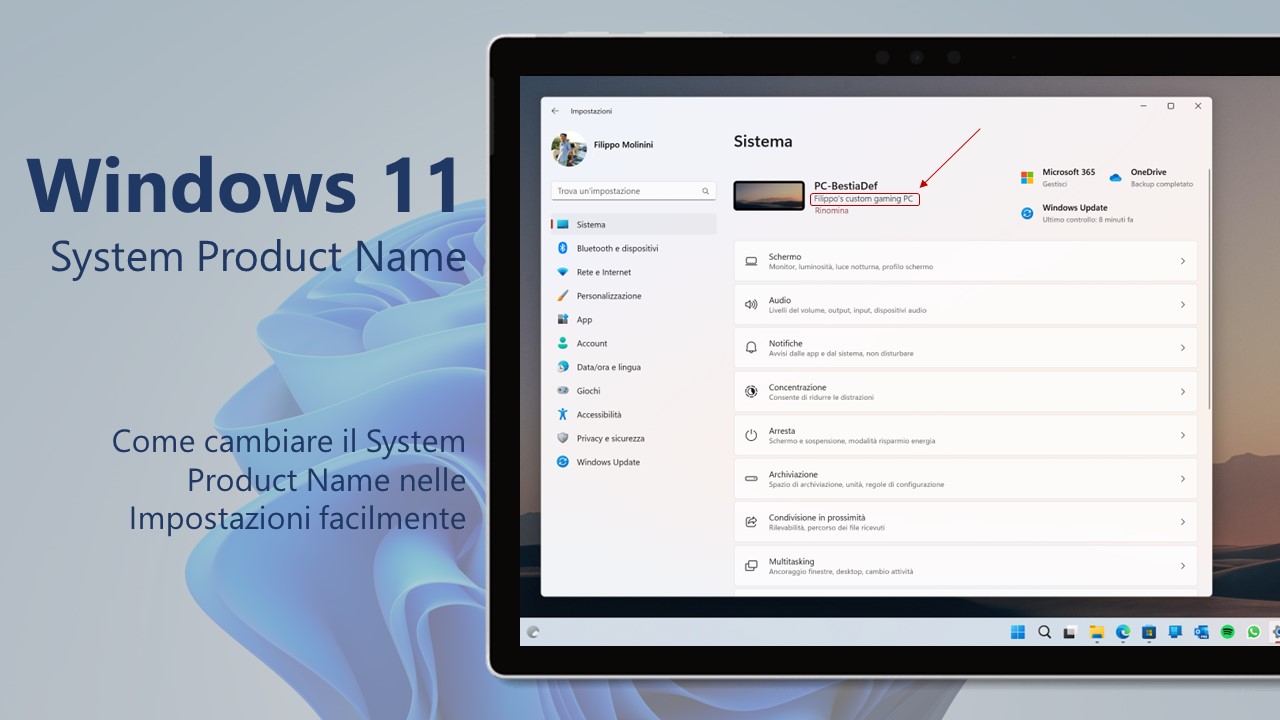Open Windows Update Ultimo controllo tile
Viewport: 1280px width, 720px height.
[1077, 214]
